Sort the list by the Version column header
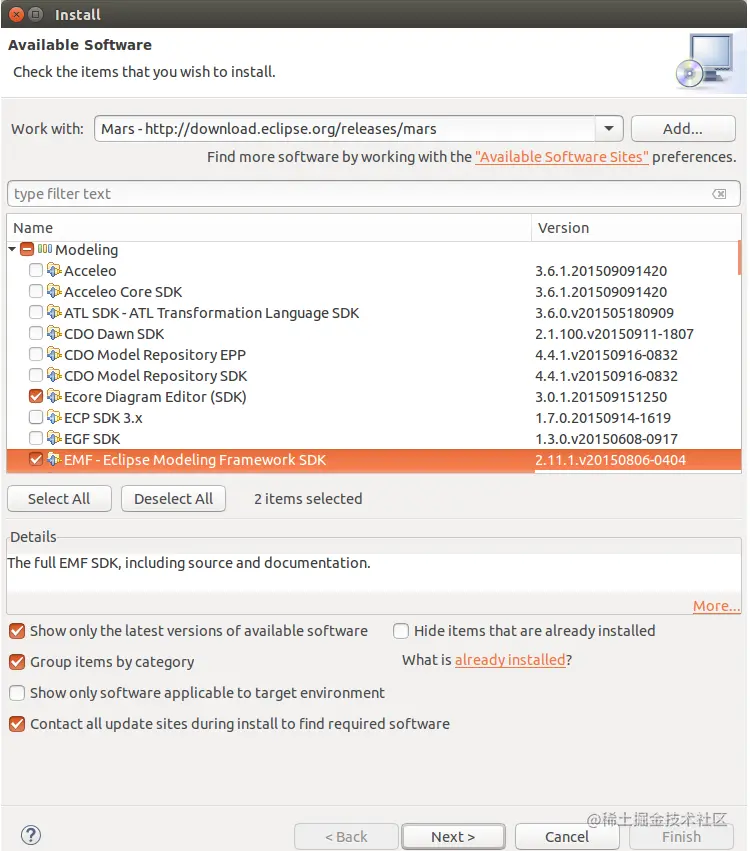This screenshot has height=851, width=750. [564, 228]
